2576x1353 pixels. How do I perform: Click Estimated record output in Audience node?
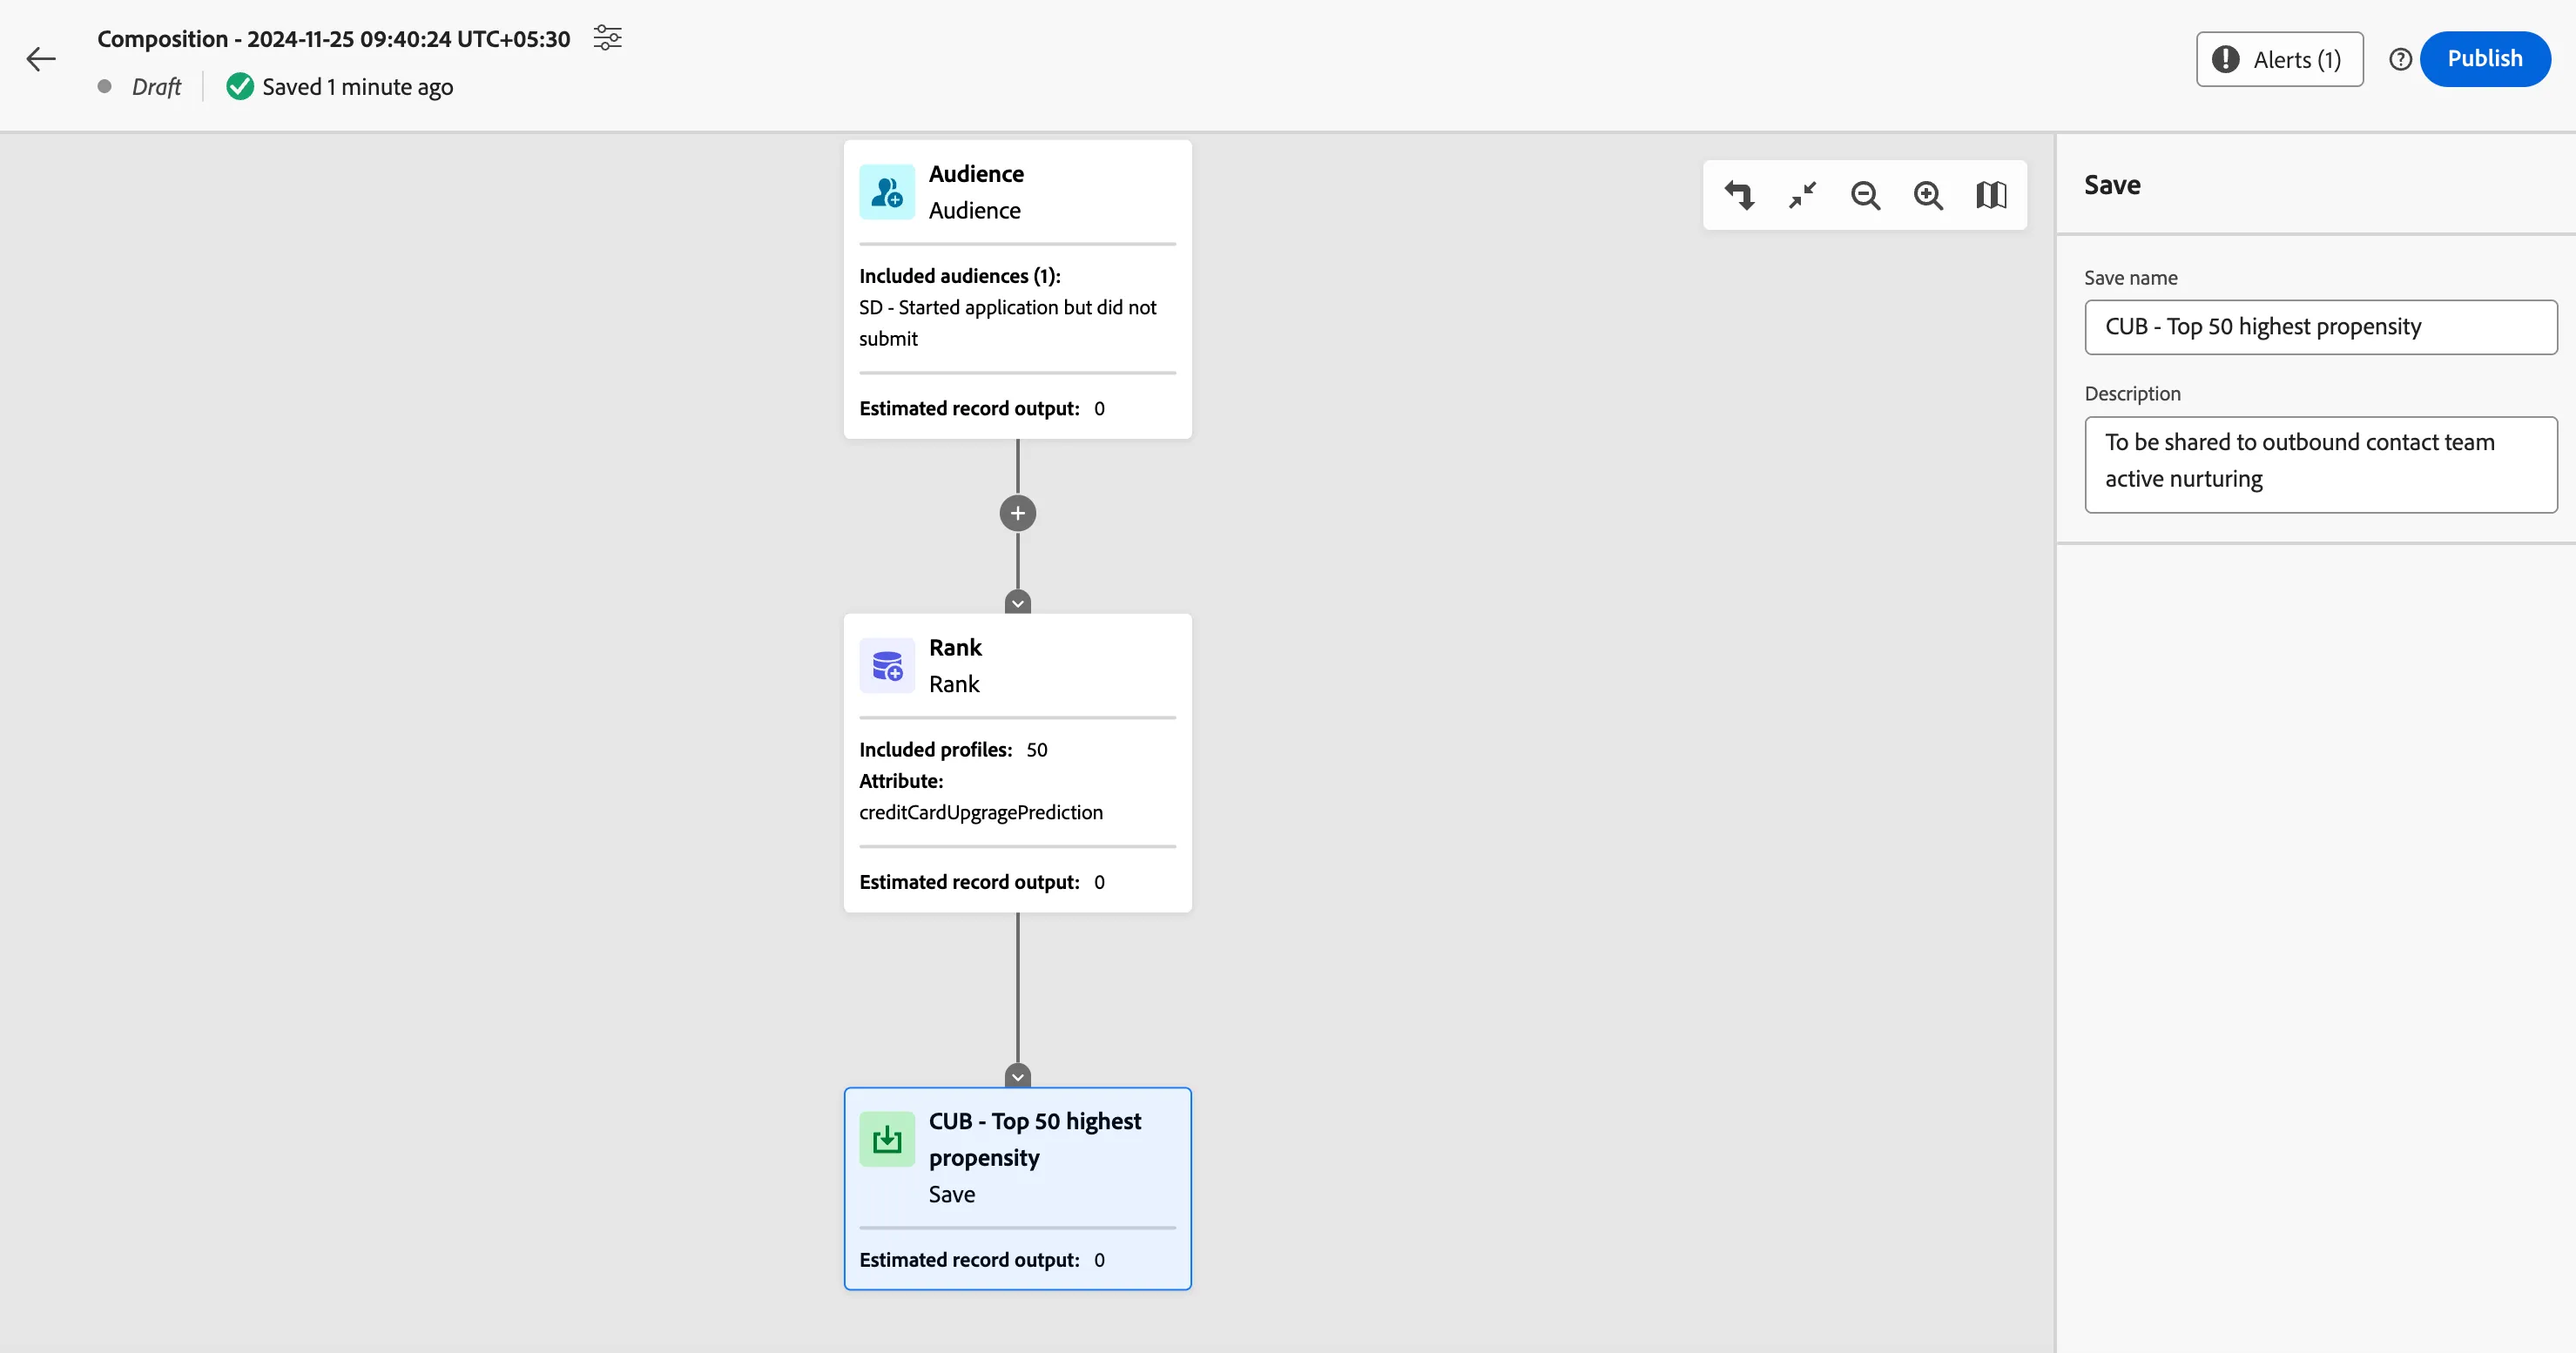pos(982,409)
